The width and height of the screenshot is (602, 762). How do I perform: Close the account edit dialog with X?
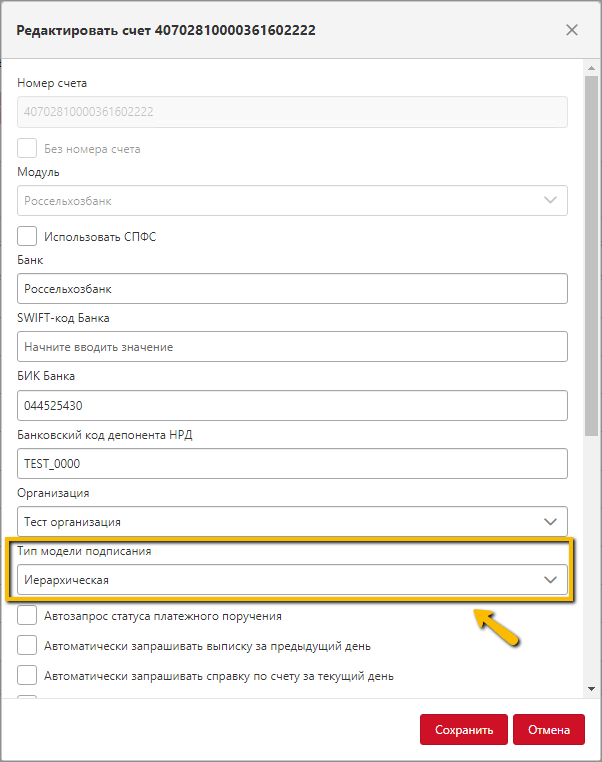click(x=572, y=30)
